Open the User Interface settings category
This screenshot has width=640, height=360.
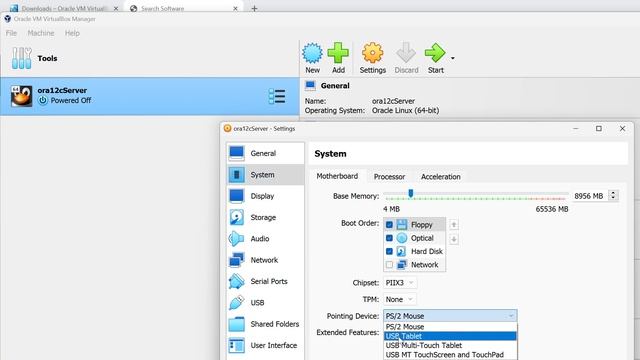[265, 345]
